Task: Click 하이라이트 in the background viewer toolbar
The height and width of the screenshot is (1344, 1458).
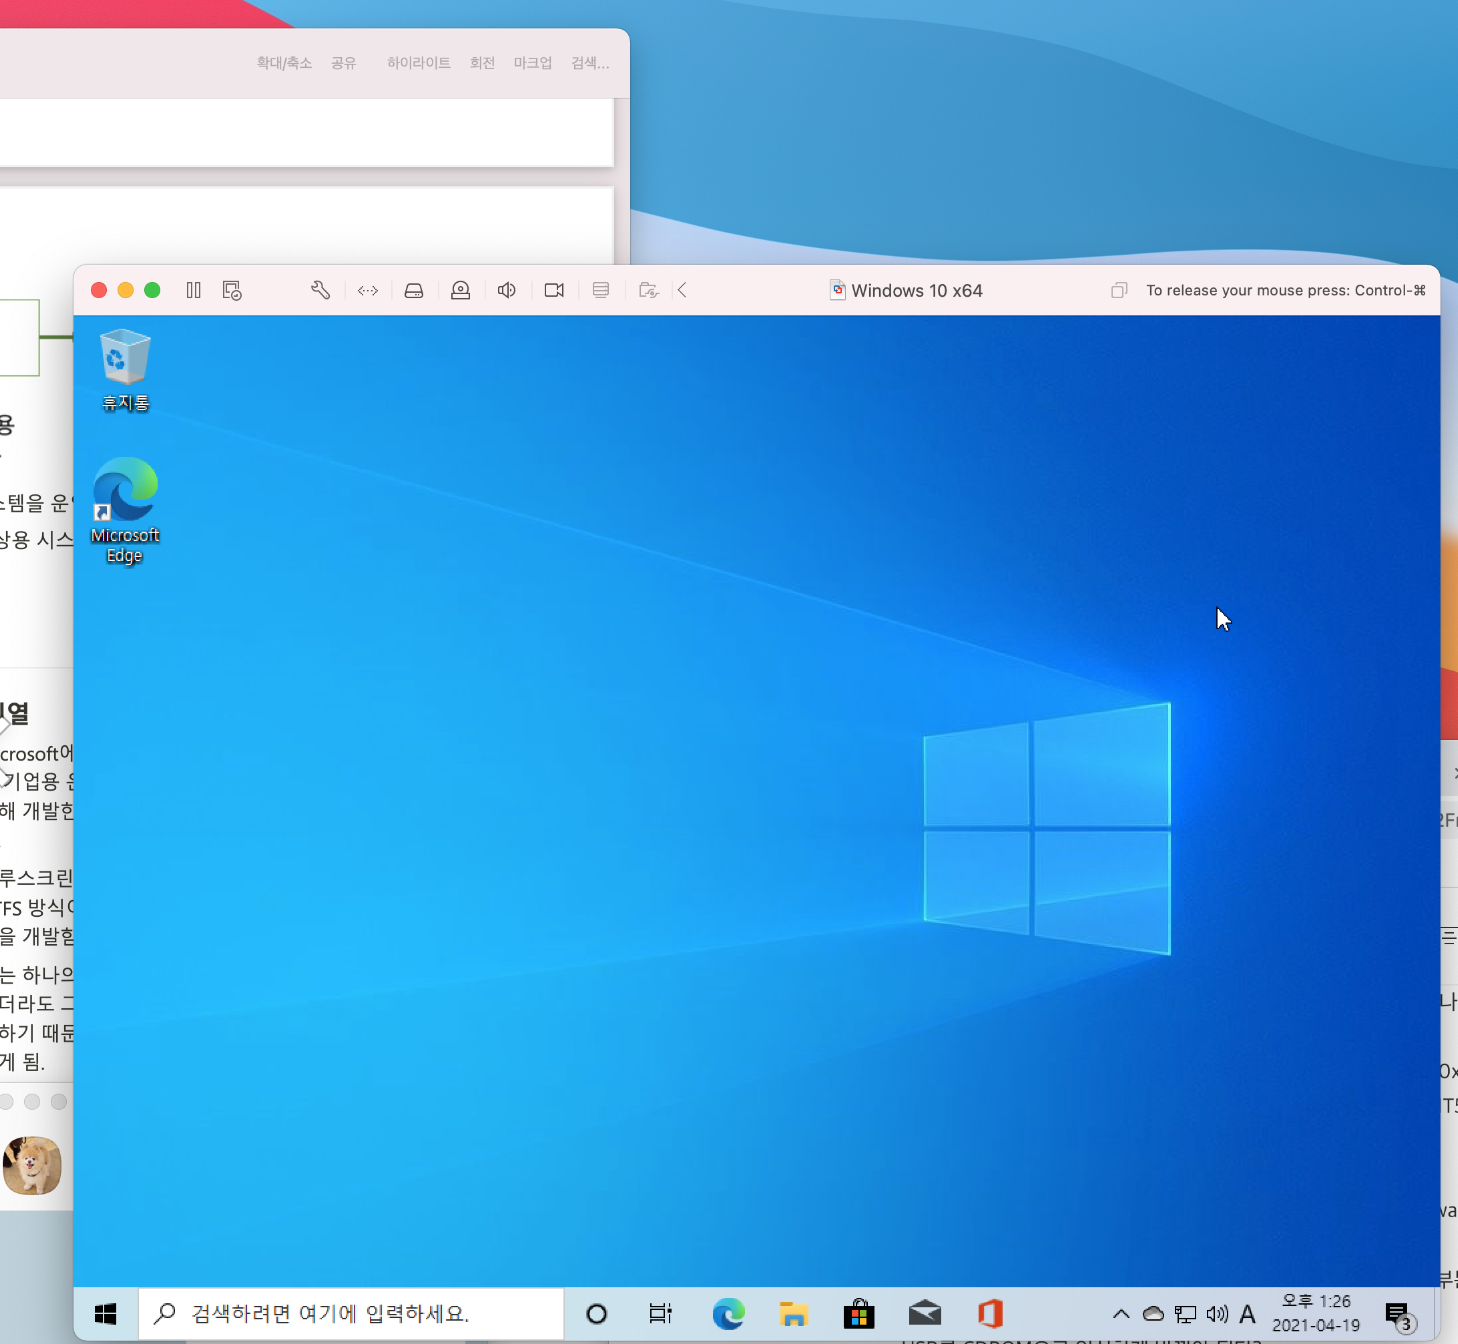Action: point(418,63)
